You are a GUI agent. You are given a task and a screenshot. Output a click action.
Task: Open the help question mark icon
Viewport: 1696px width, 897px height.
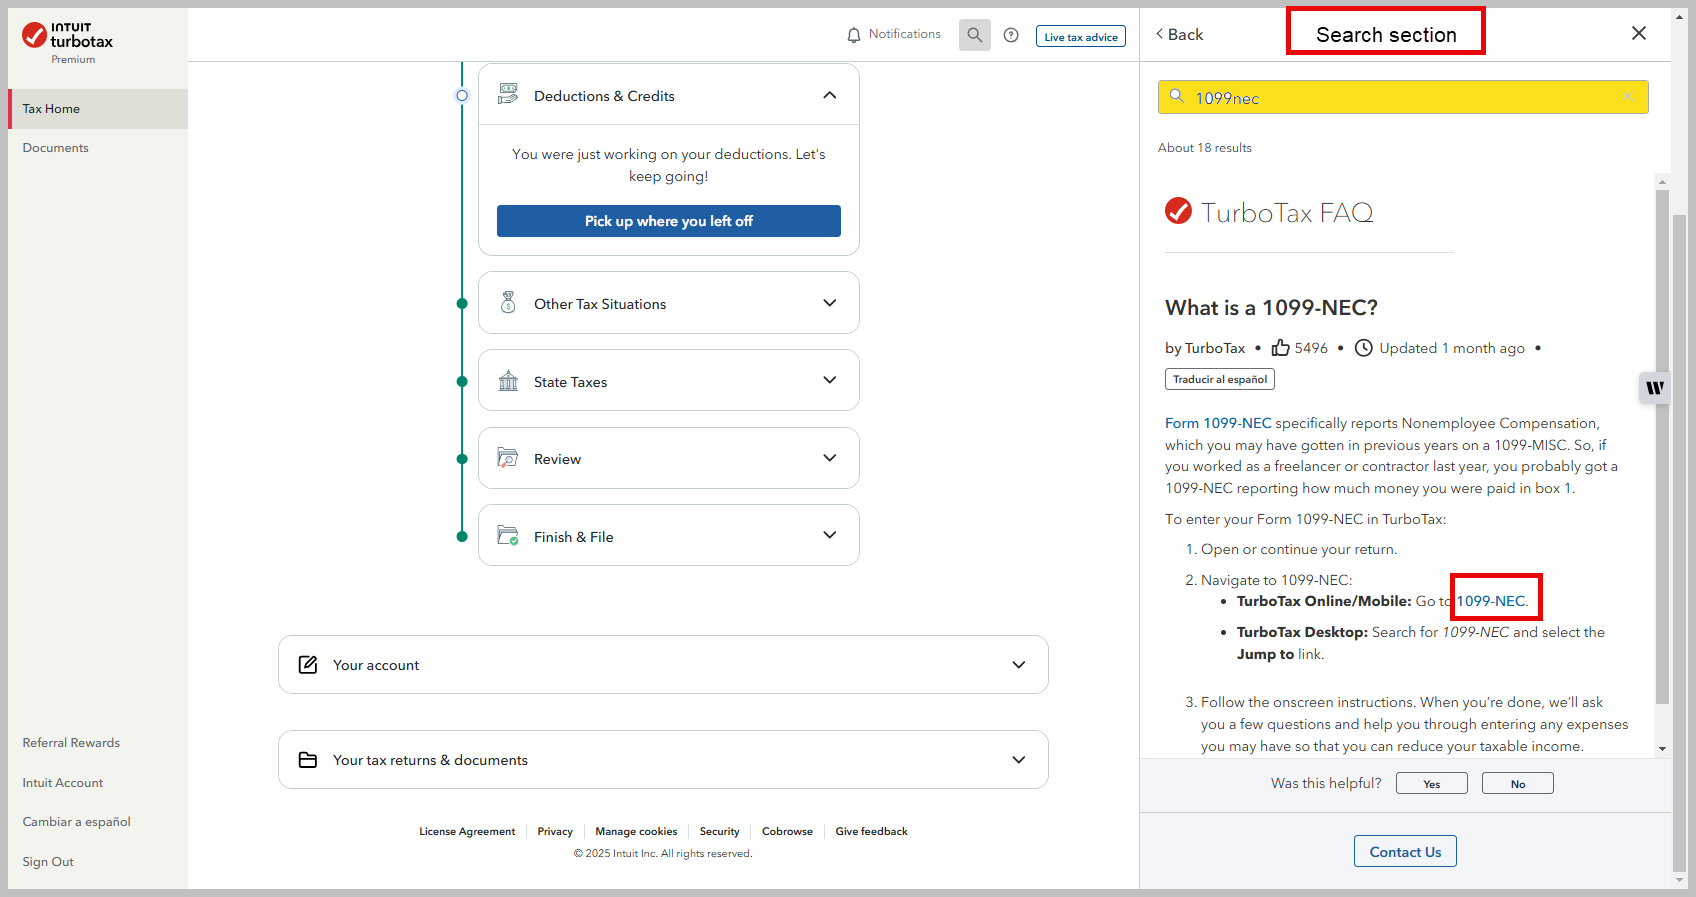click(1011, 35)
